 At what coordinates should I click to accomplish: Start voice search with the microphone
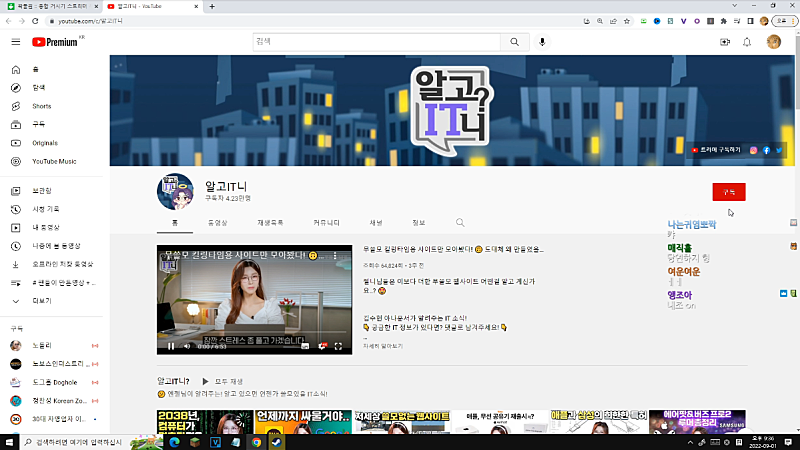click(542, 42)
